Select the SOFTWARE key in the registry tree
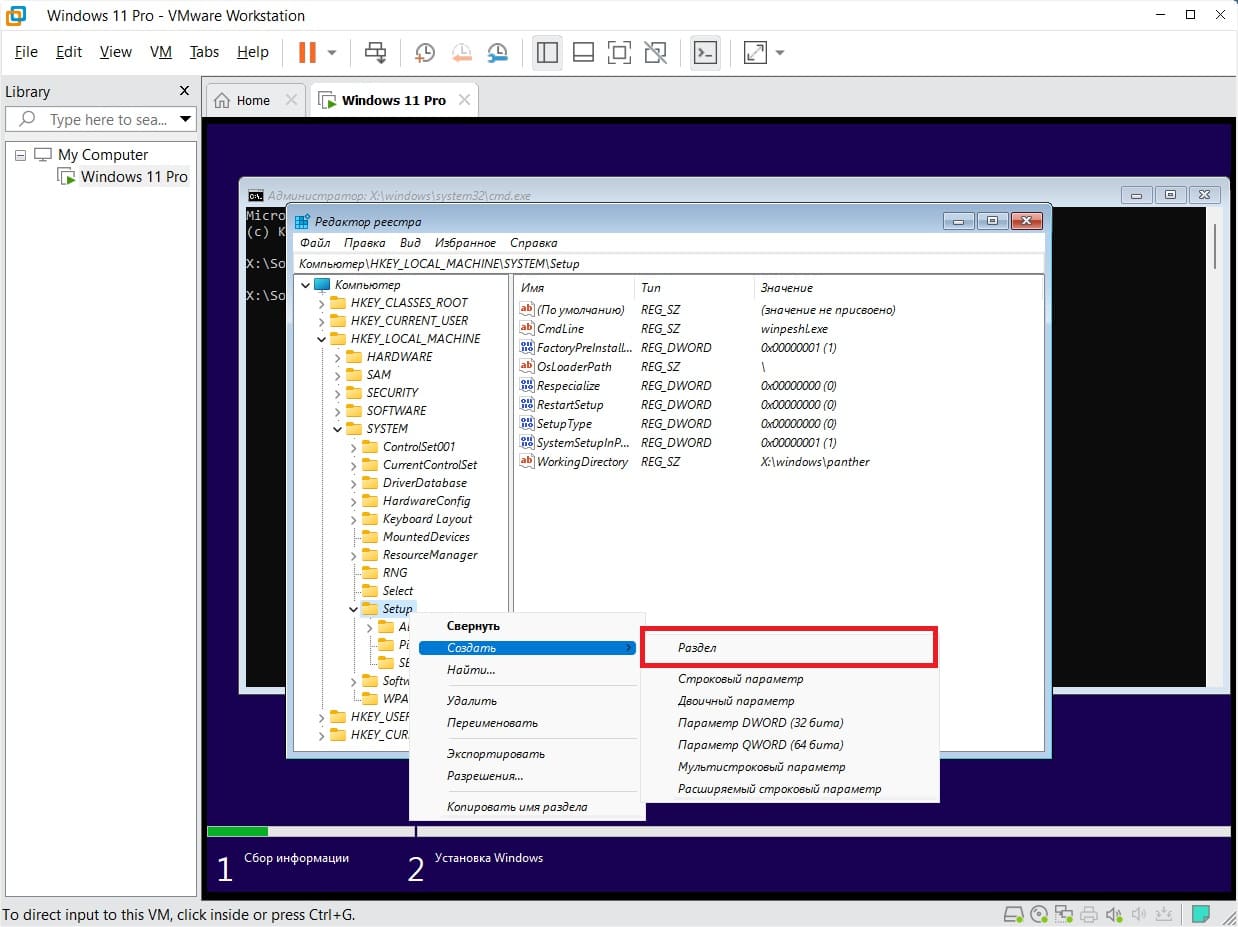Image resolution: width=1238 pixels, height=927 pixels. [396, 411]
